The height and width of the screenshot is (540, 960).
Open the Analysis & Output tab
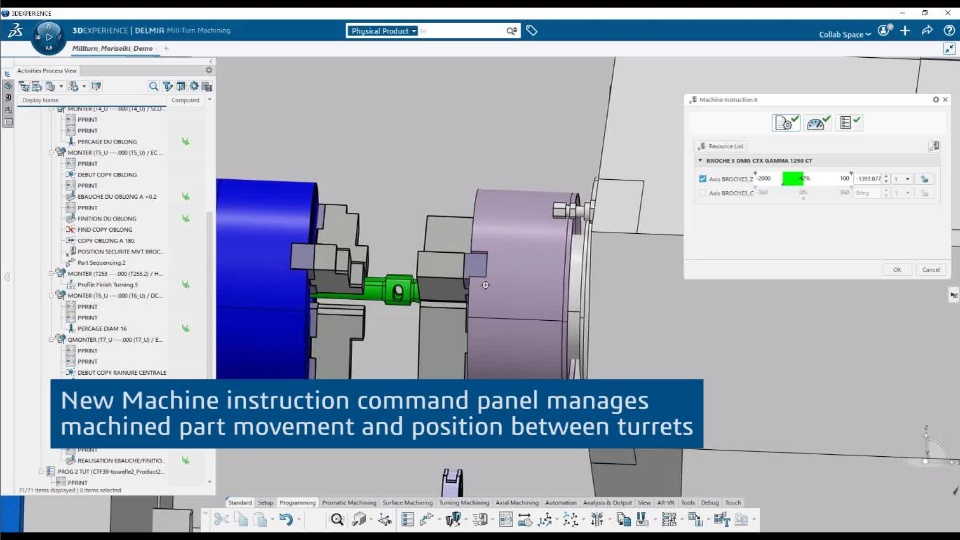[x=607, y=503]
